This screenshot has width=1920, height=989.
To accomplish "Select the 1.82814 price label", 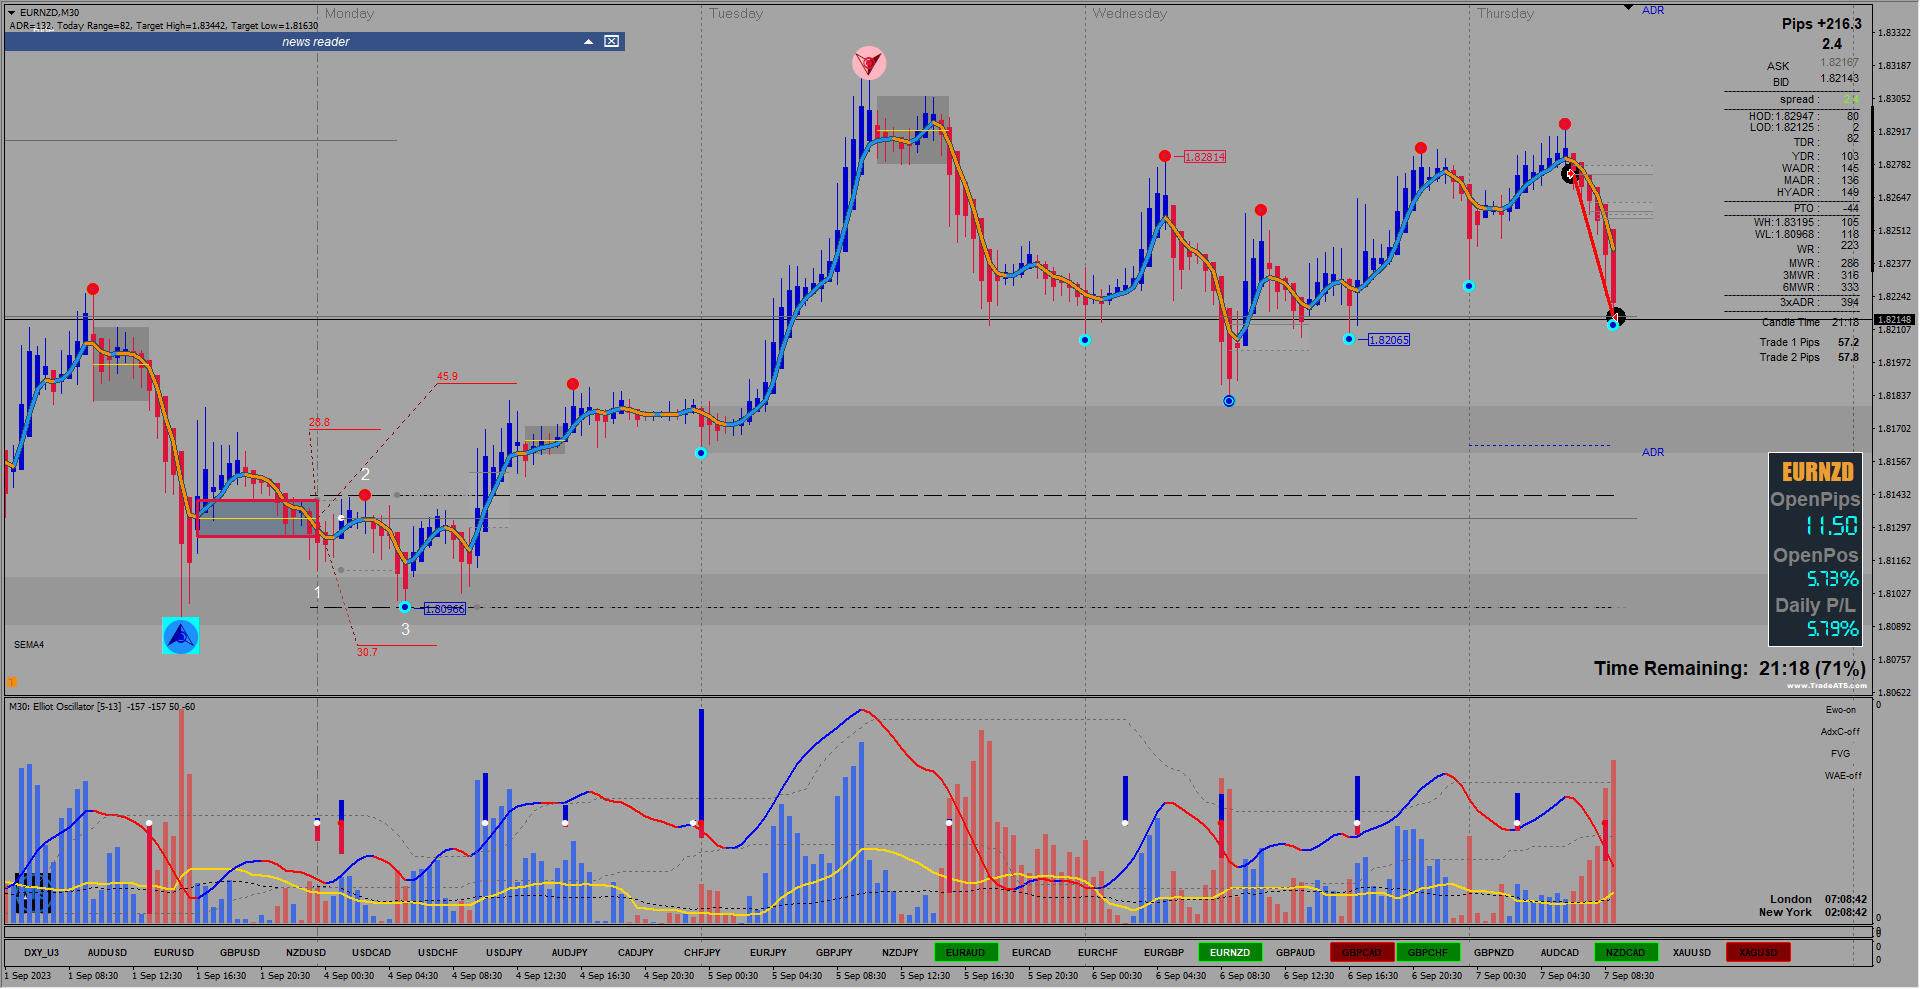I will [x=1204, y=157].
